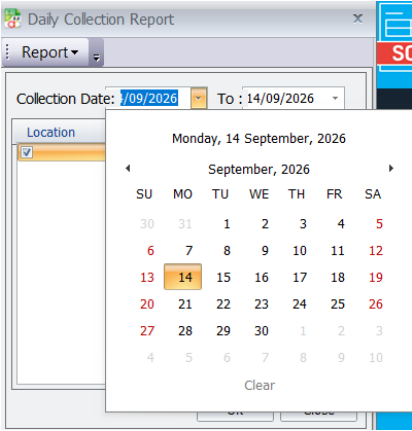Screen dimensions: 412x431
Task: Toggle the Location row checkbox
Action: (27, 152)
